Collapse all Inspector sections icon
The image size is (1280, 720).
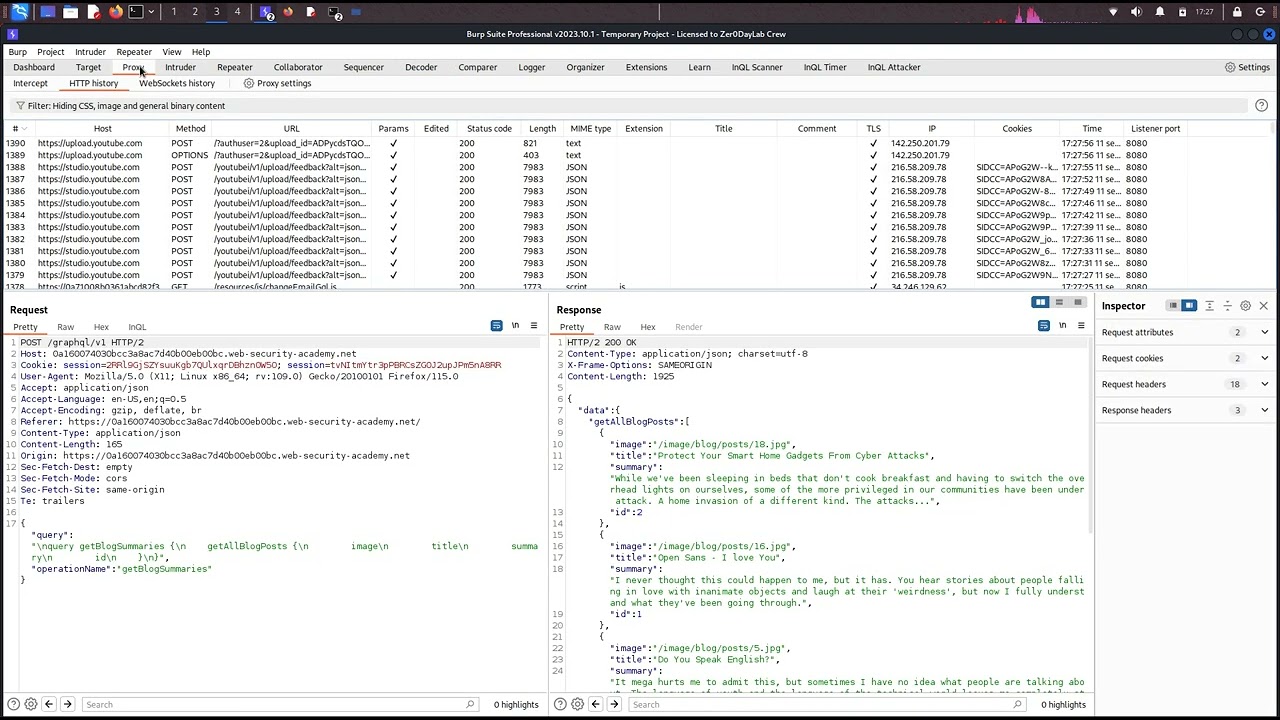point(1227,306)
